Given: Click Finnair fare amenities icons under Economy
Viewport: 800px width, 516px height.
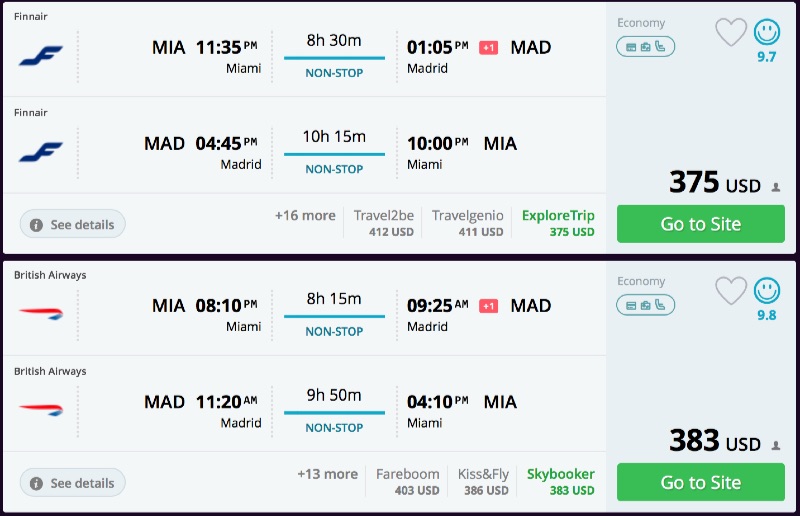Looking at the screenshot, I should [x=645, y=46].
